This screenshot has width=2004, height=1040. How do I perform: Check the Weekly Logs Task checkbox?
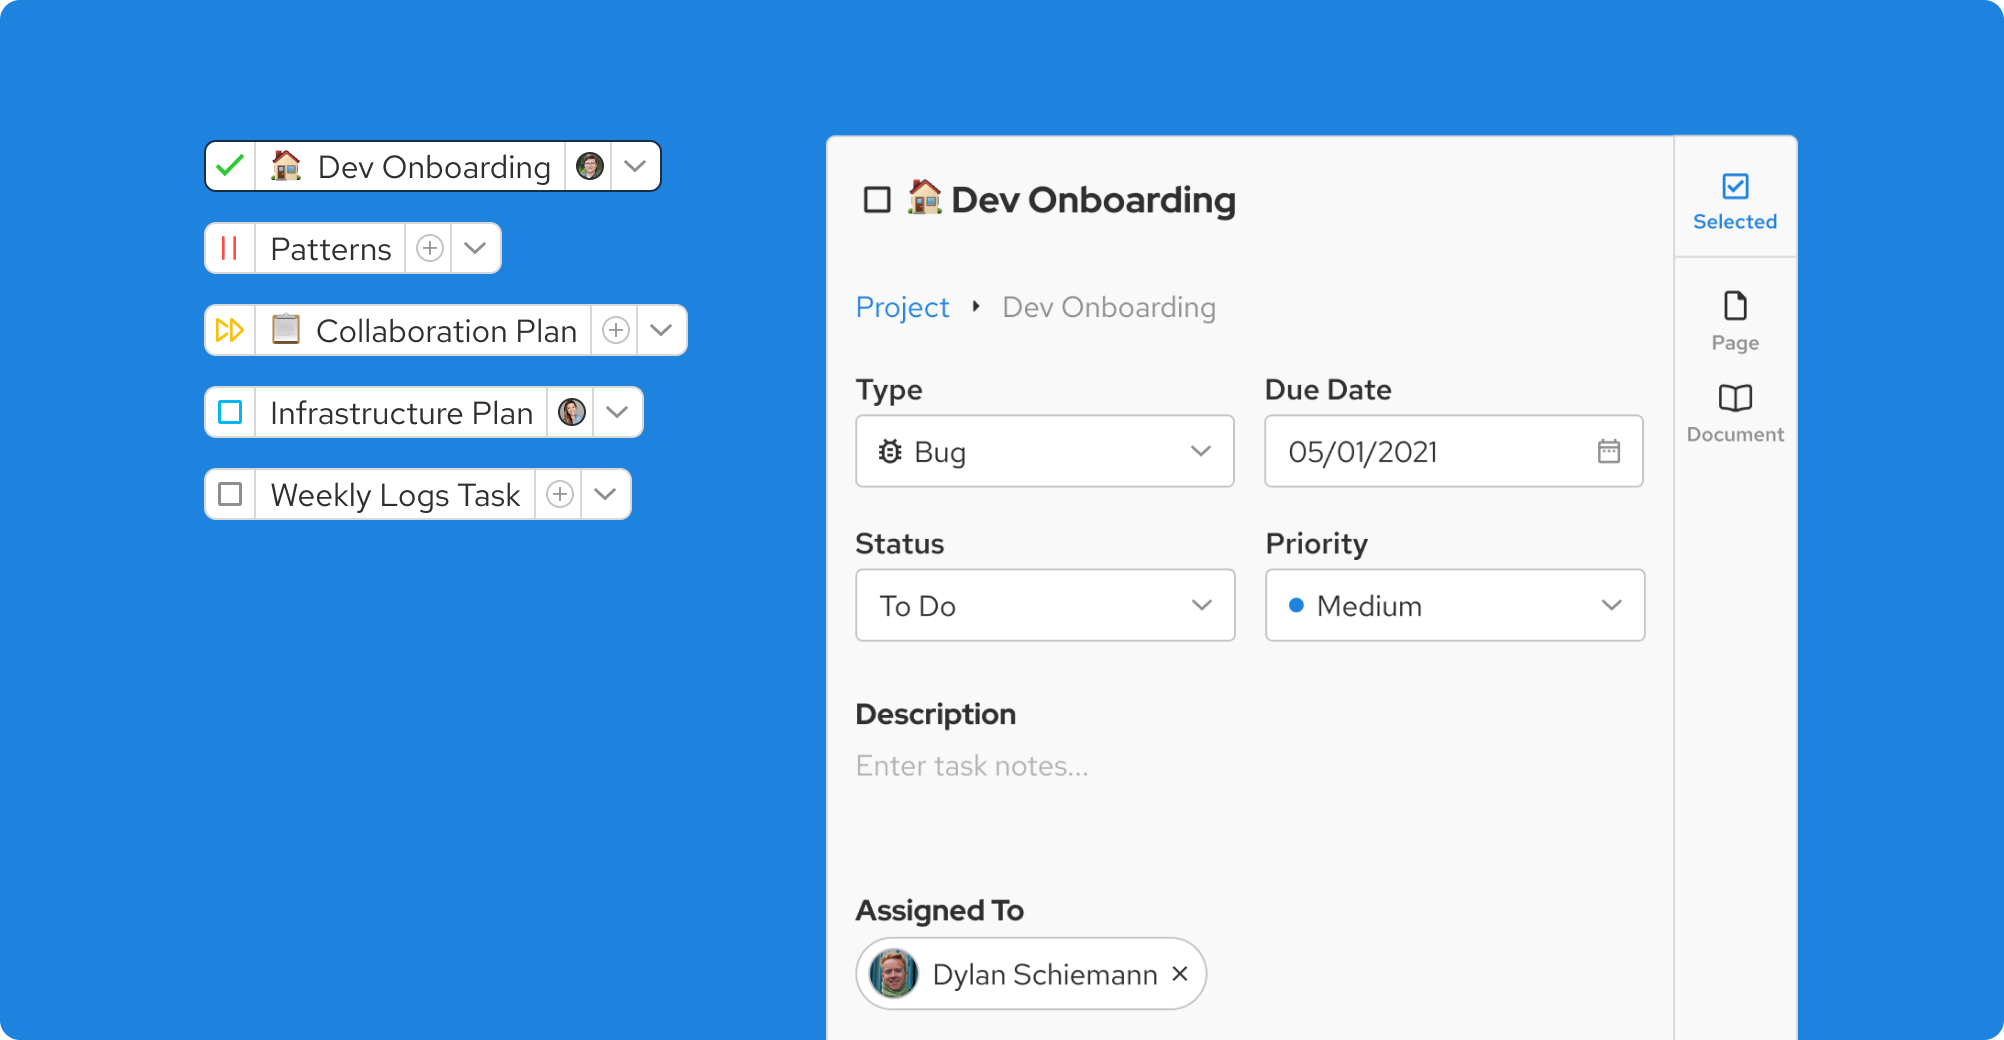(x=230, y=494)
